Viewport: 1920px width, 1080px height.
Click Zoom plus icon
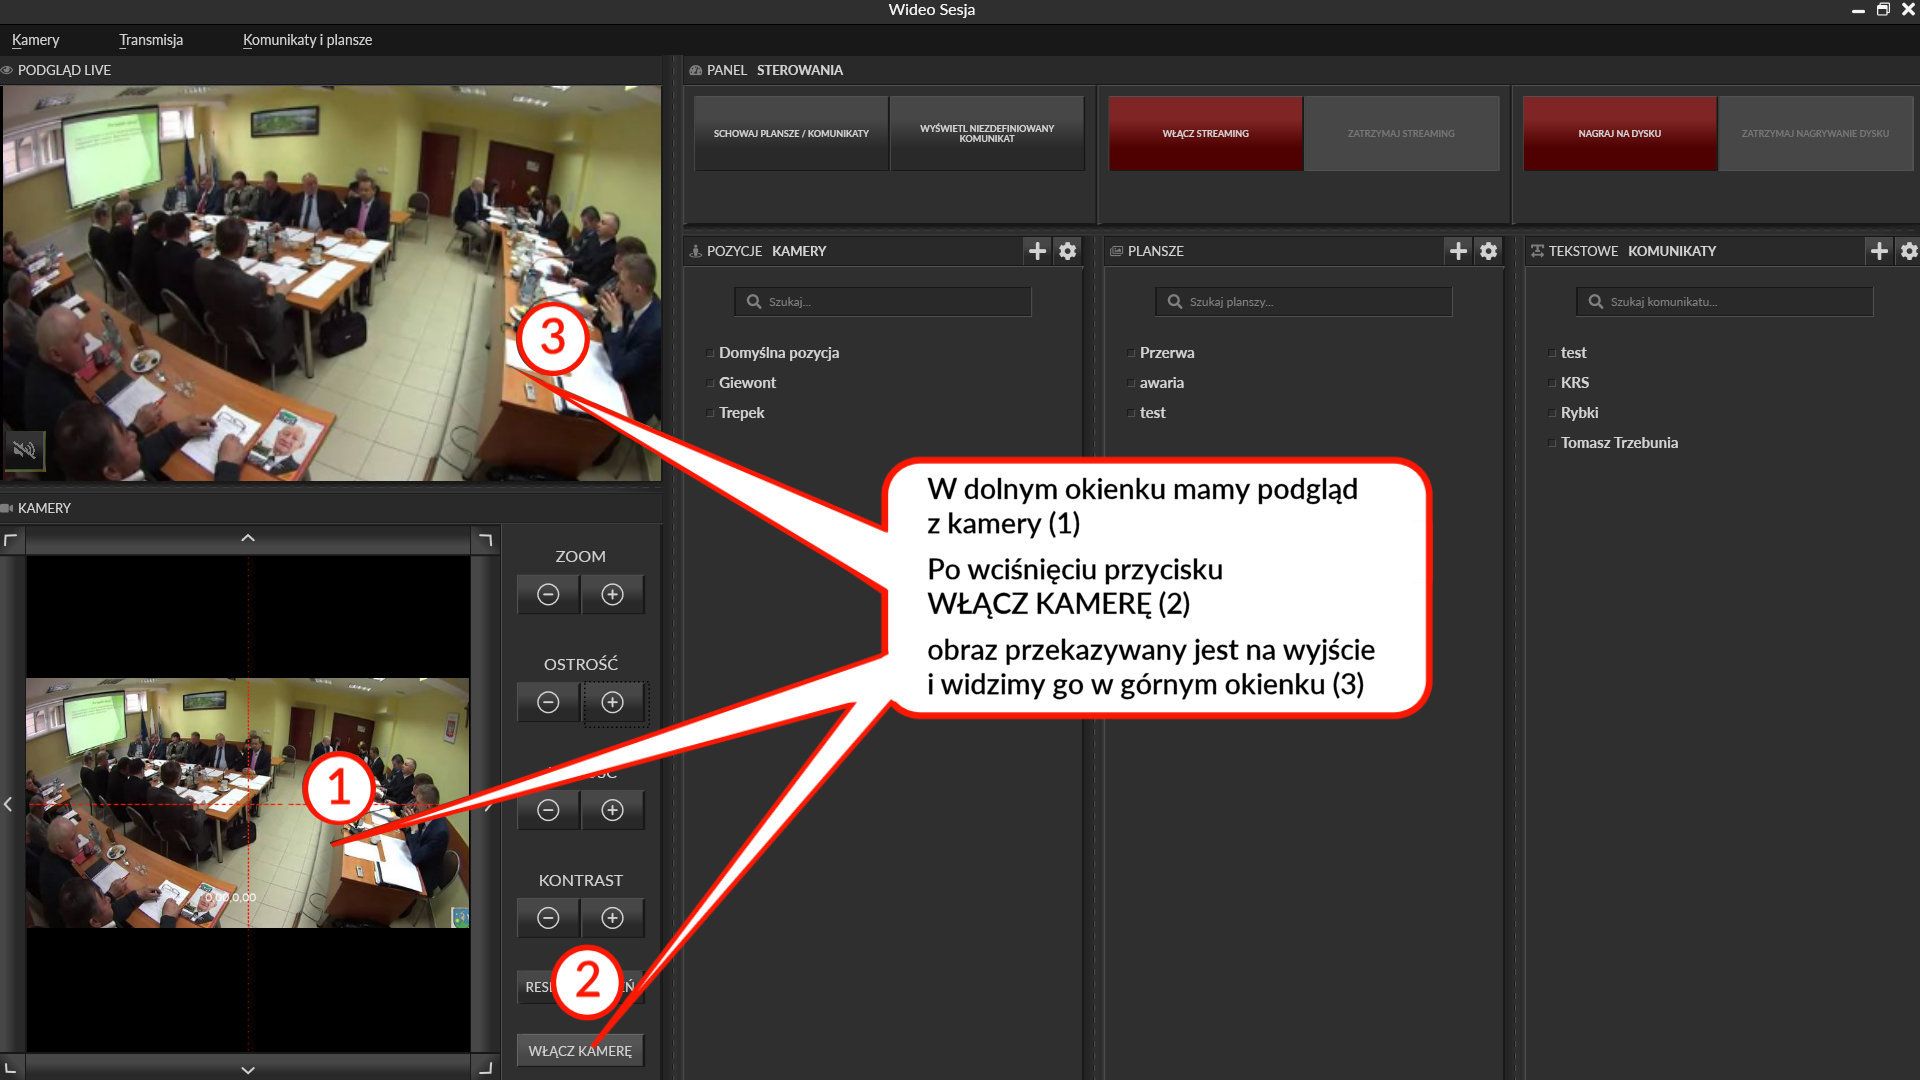pyautogui.click(x=612, y=594)
